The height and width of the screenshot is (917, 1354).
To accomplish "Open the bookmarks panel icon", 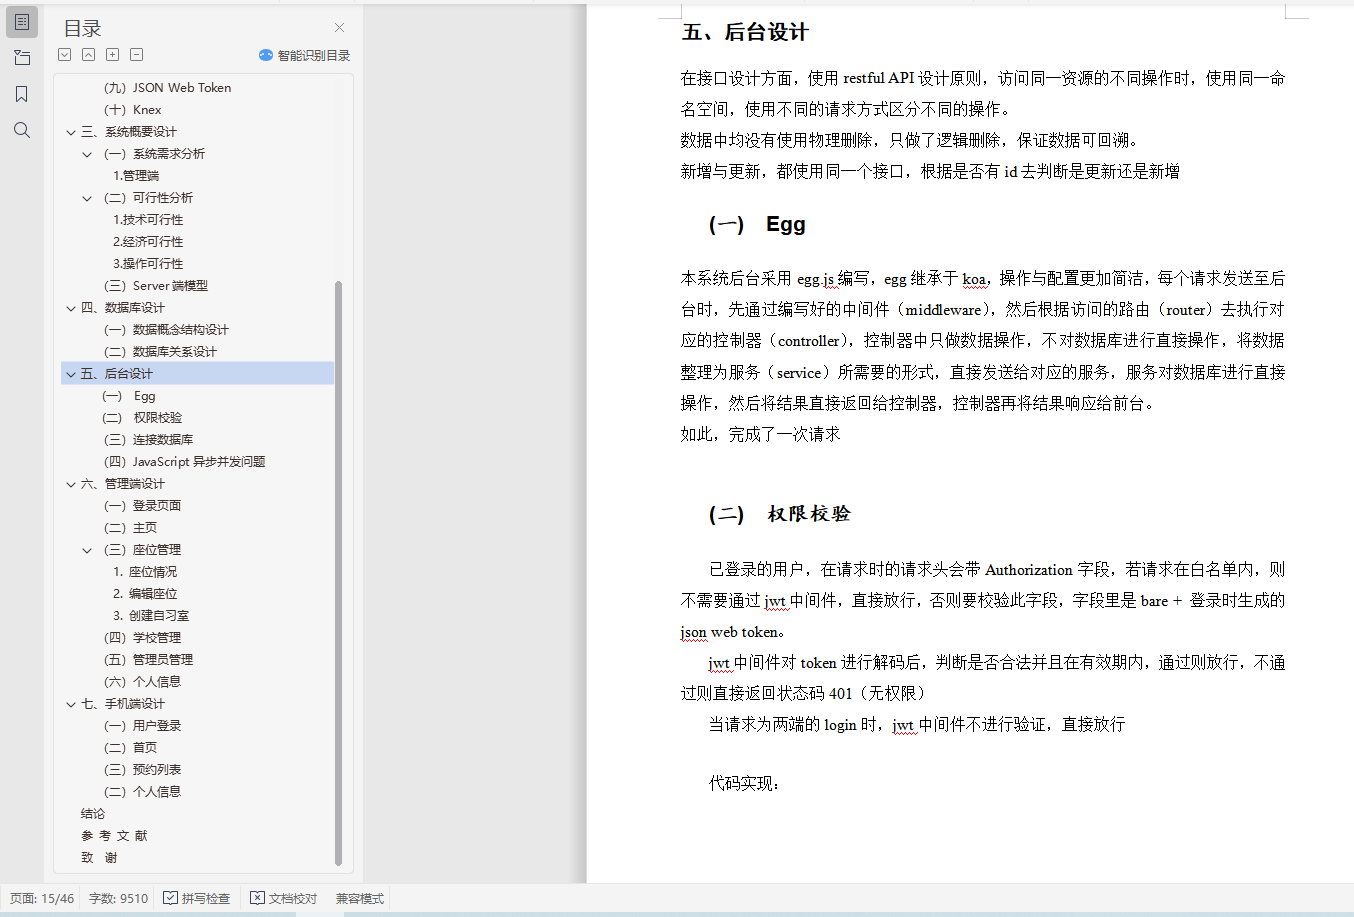I will click(22, 94).
